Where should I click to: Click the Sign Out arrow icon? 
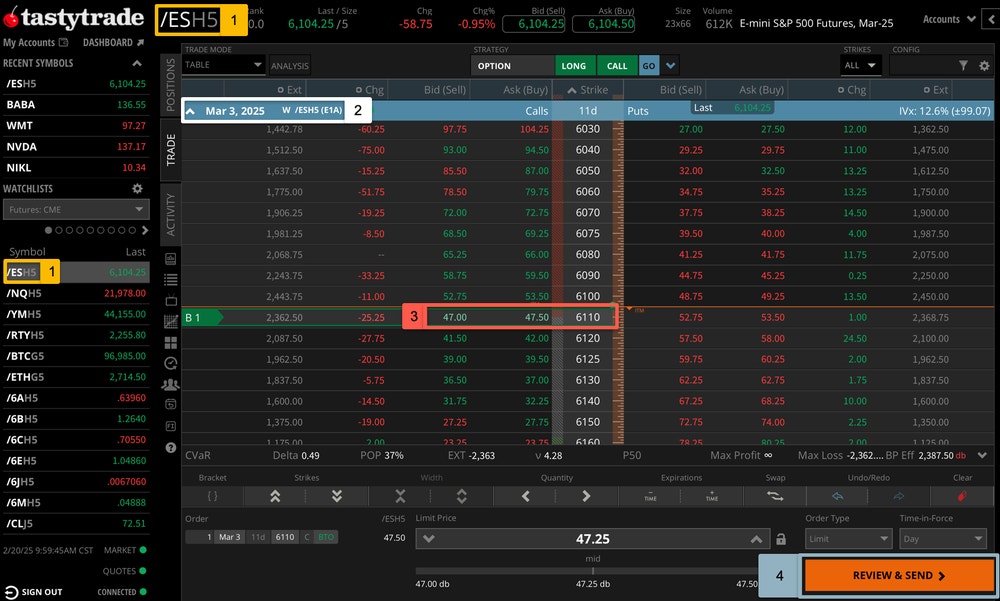point(11,591)
